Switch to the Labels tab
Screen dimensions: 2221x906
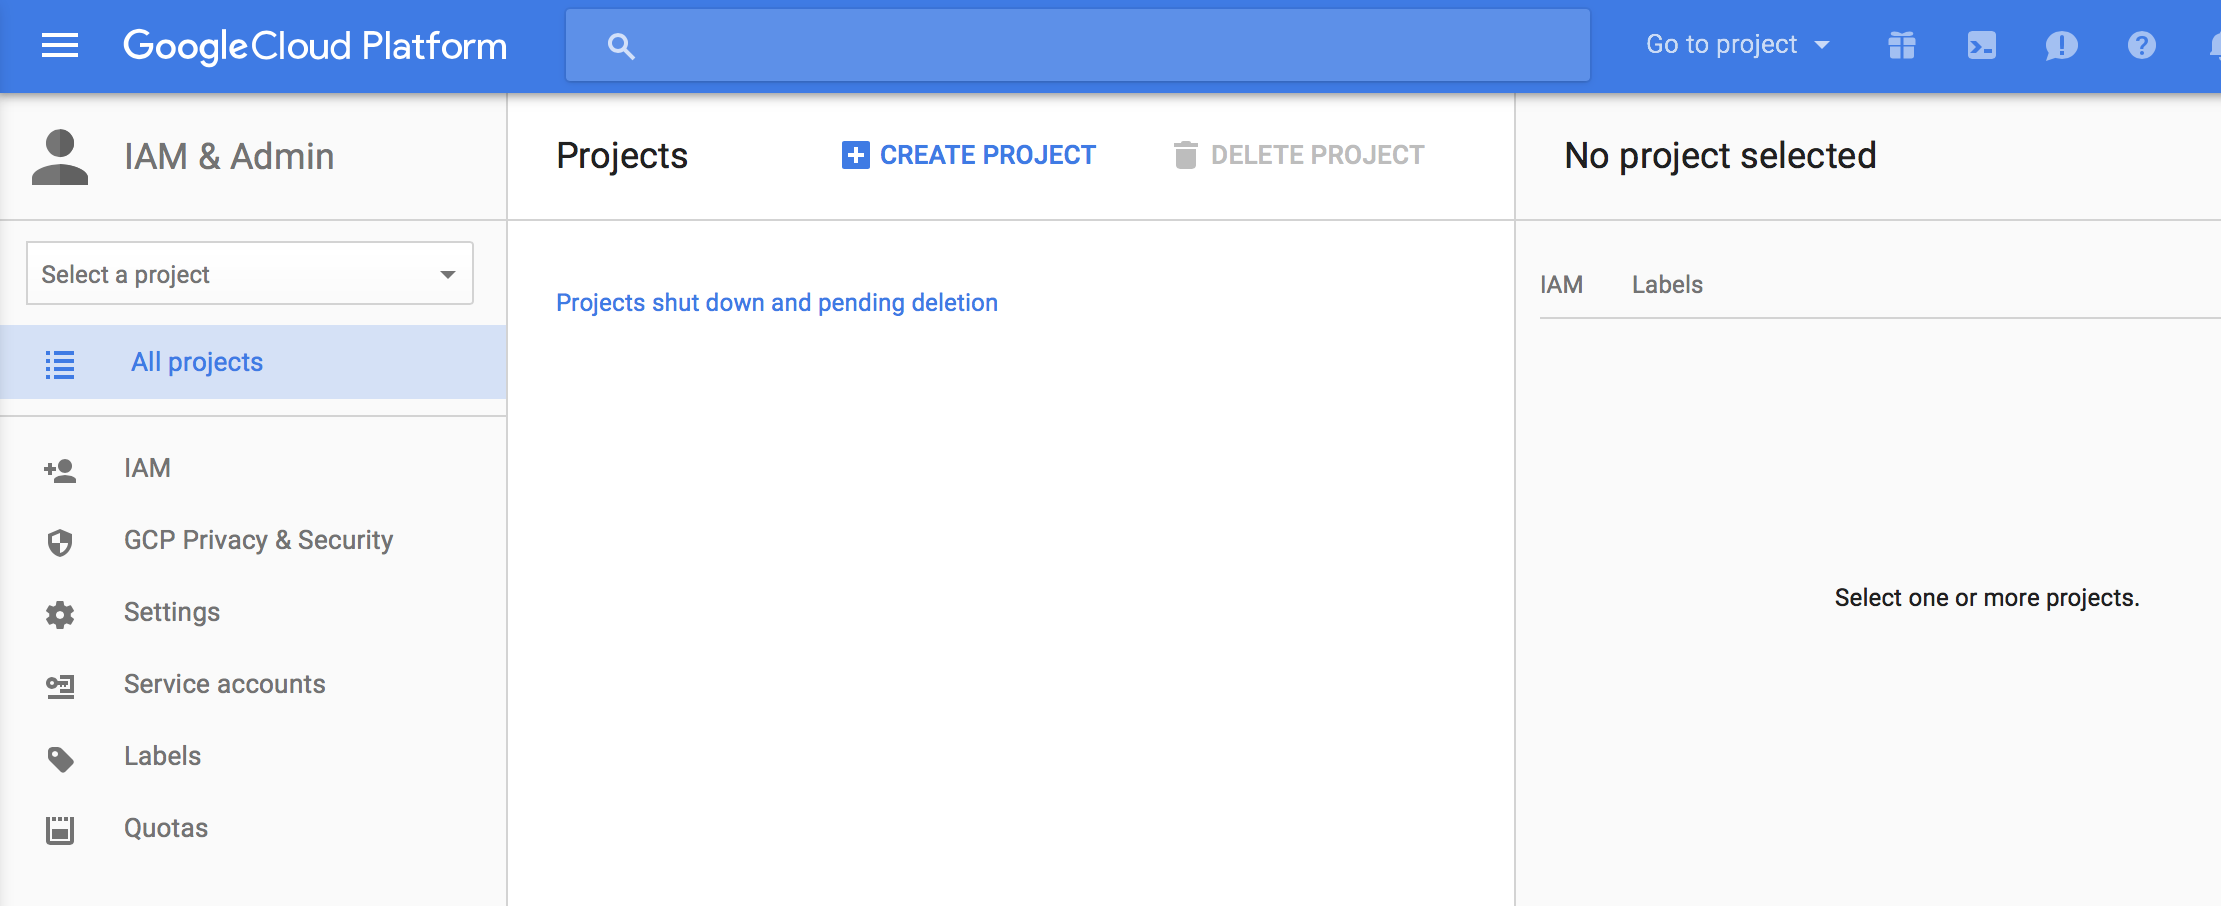(x=1666, y=284)
